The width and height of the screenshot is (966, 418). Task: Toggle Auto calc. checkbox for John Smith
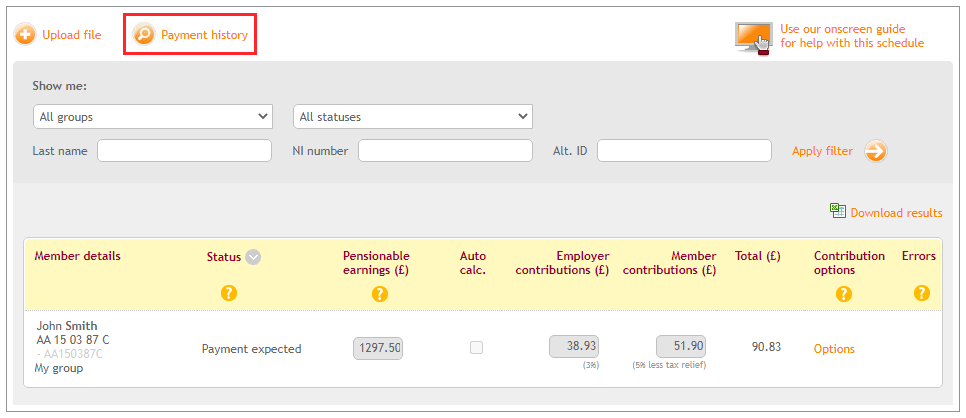click(x=476, y=348)
